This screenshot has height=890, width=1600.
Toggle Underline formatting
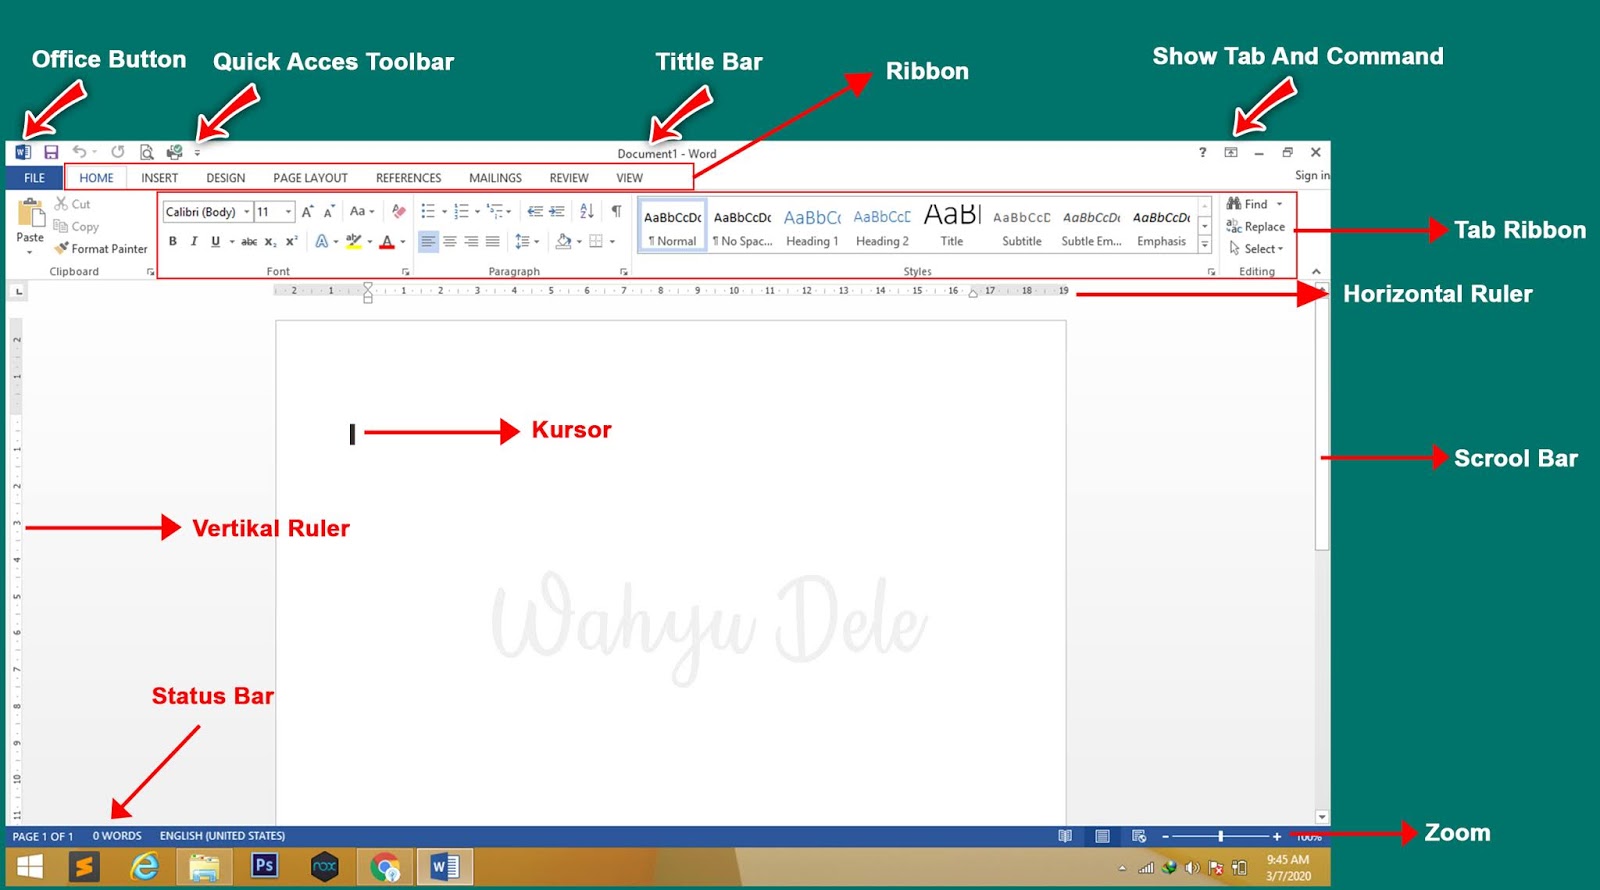coord(215,241)
